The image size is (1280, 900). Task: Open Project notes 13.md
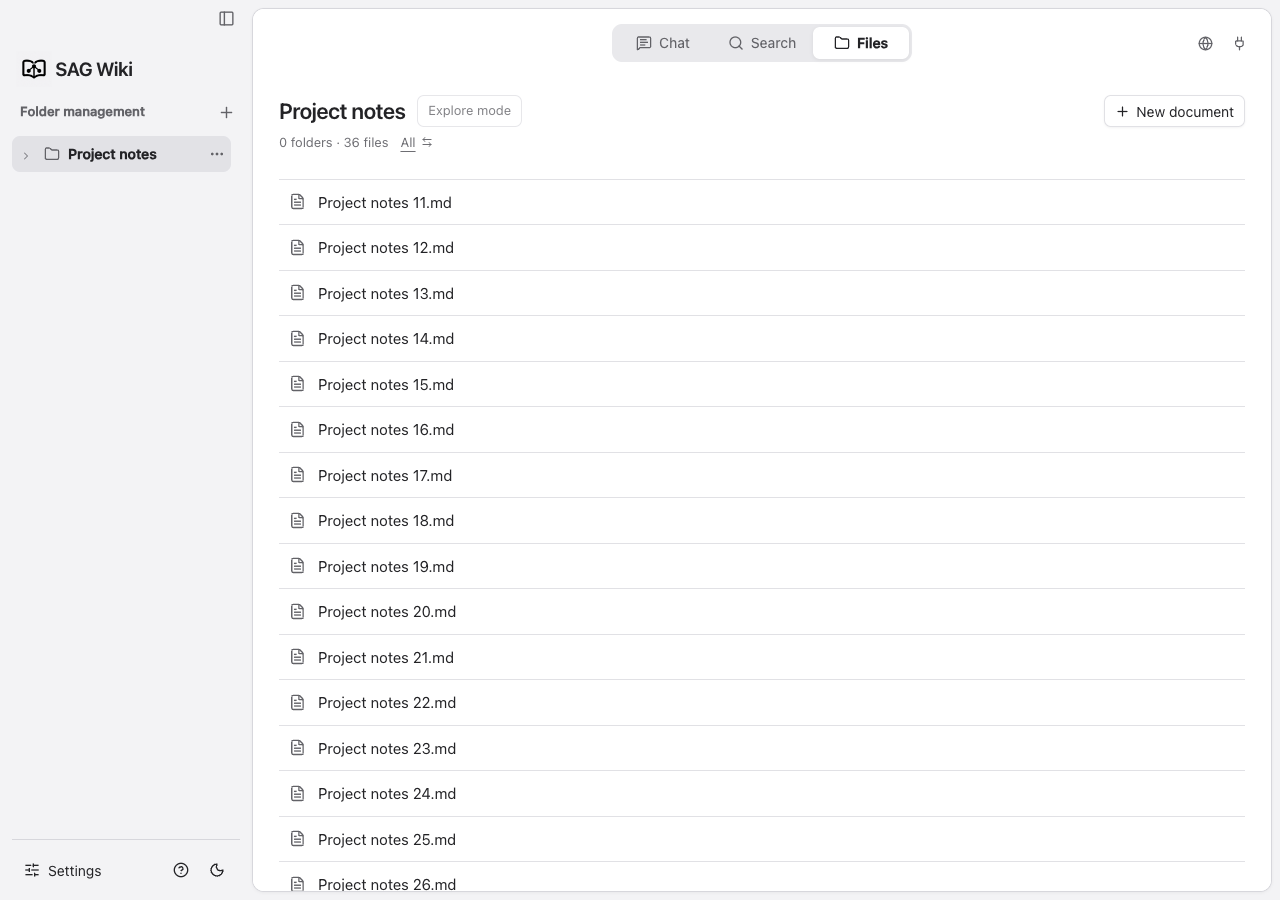click(761, 293)
